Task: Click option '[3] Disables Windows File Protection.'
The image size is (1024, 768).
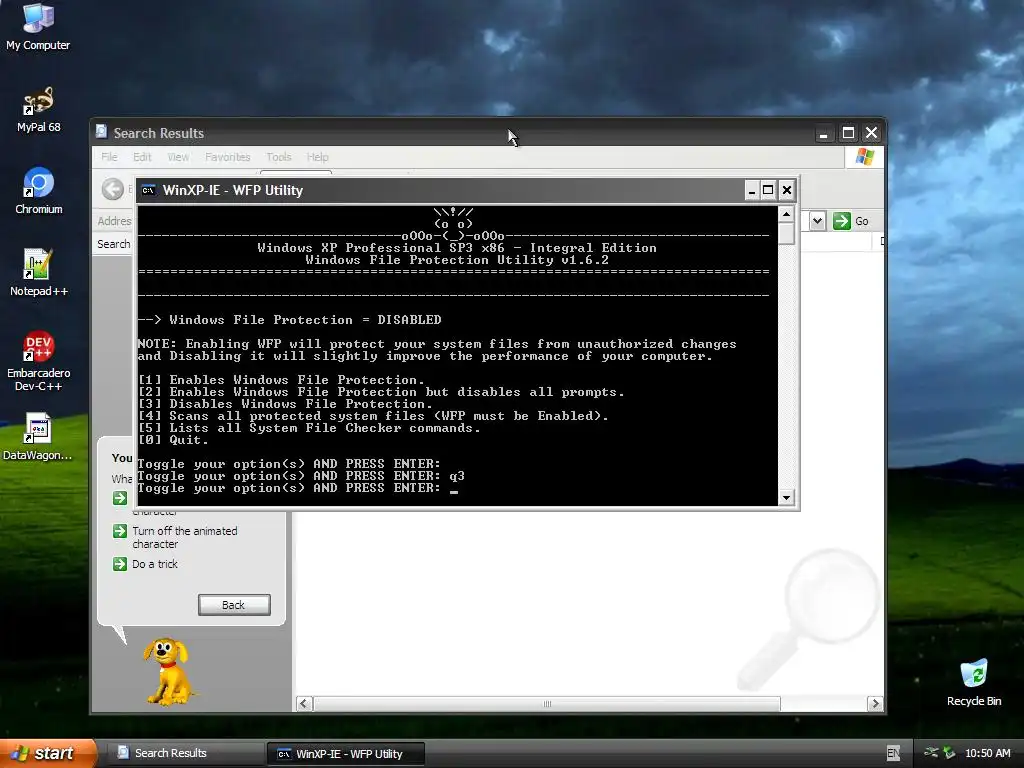Action: point(285,404)
